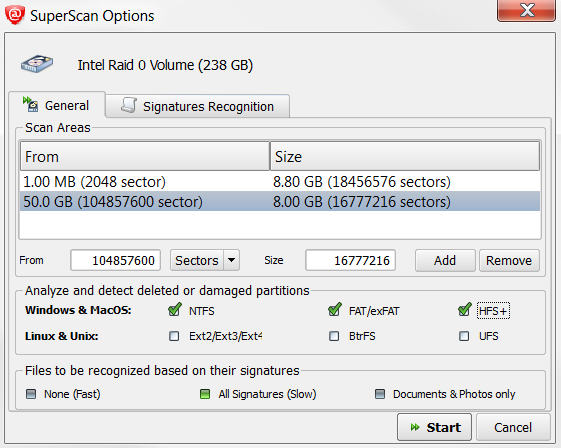The width and height of the screenshot is (561, 448).
Task: Click the General tab scan icon
Action: point(30,104)
